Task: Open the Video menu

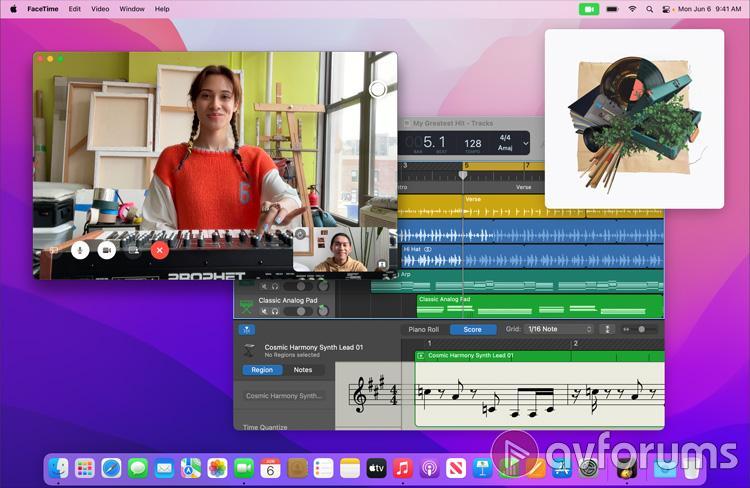Action: pos(100,9)
